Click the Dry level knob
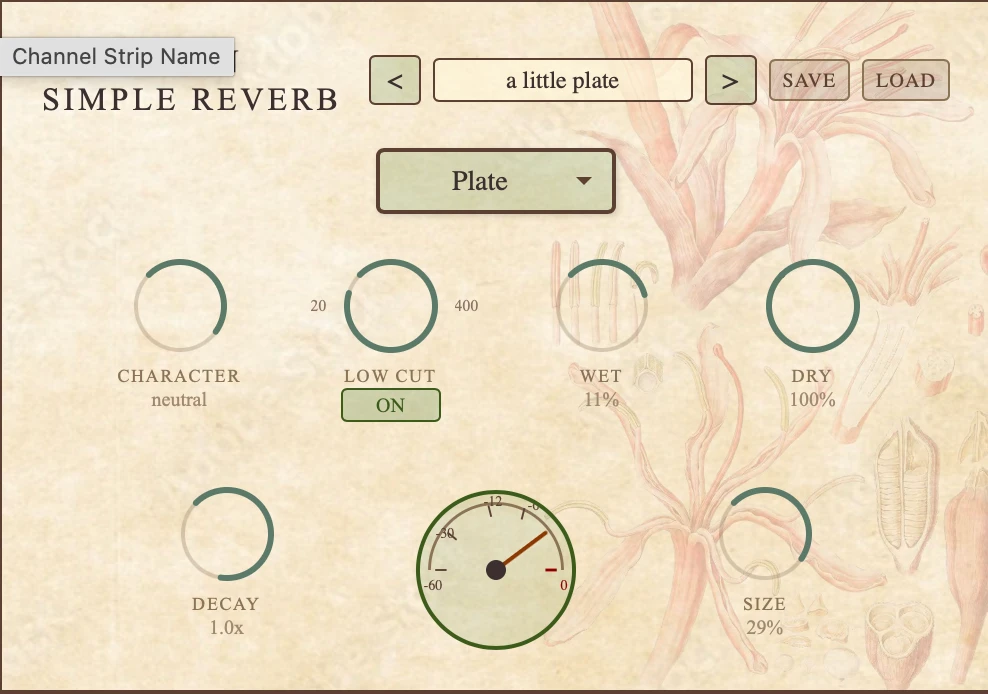988x694 pixels. [x=812, y=306]
